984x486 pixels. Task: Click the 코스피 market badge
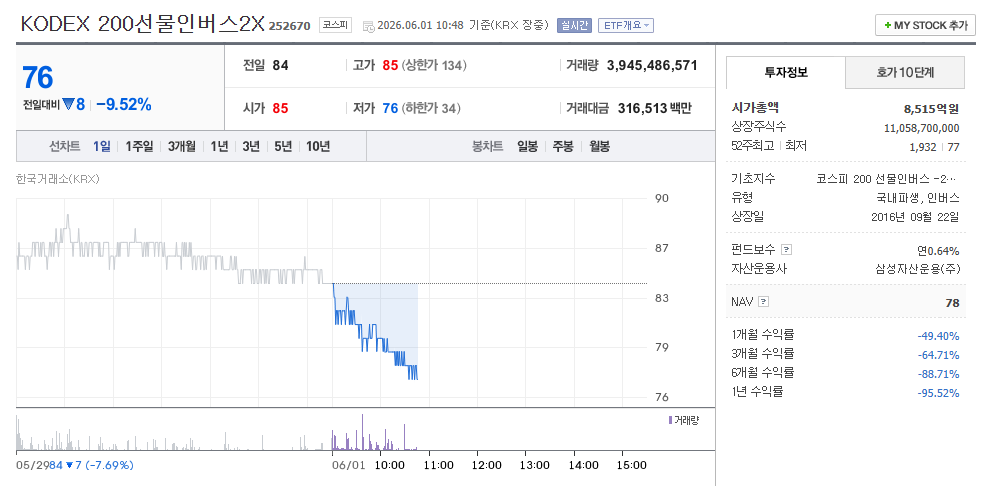point(335,25)
